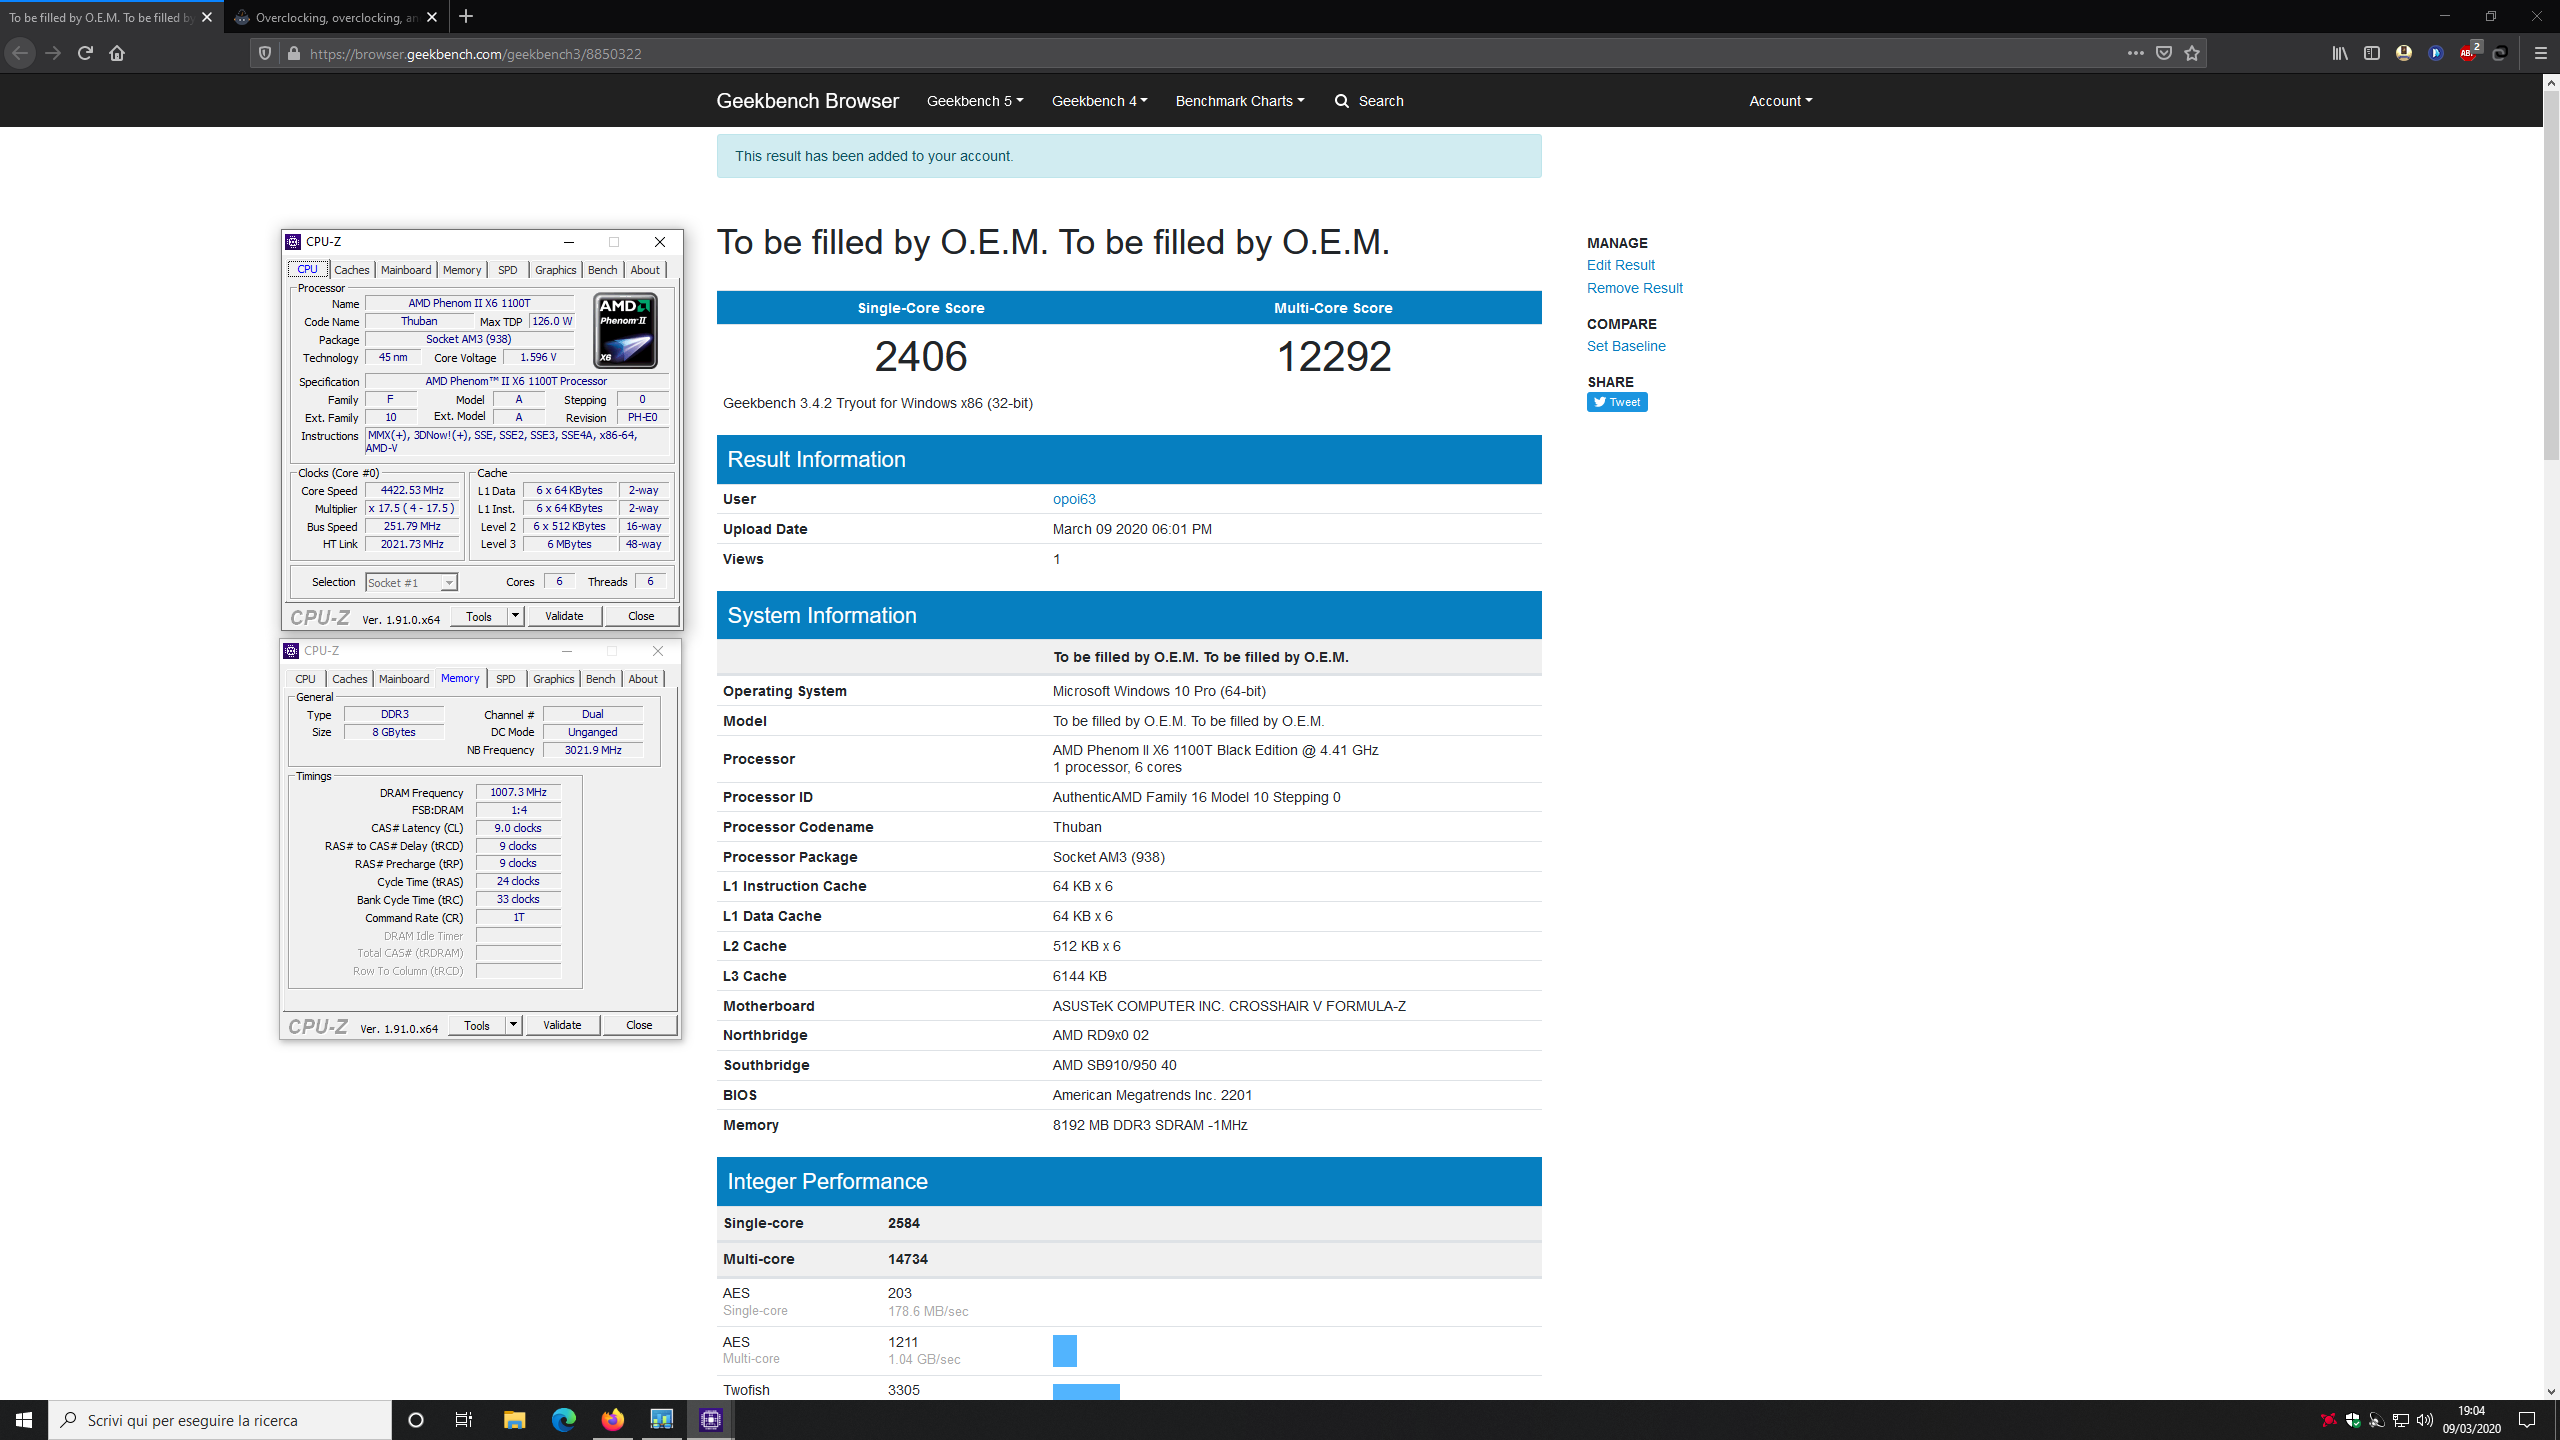Open Graphics tab in lower CPU-Z window
This screenshot has height=1440, width=2560.
pos(554,679)
